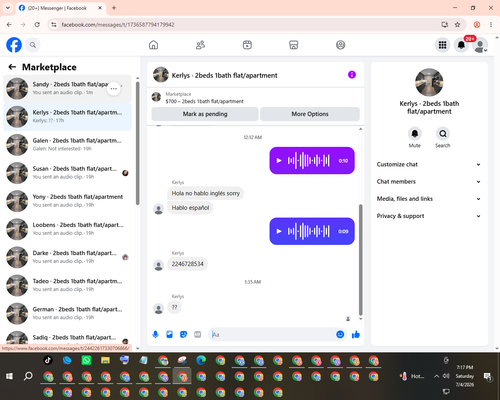The height and width of the screenshot is (400, 500).
Task: Choose a GIF icon in composer
Action: tap(197, 334)
